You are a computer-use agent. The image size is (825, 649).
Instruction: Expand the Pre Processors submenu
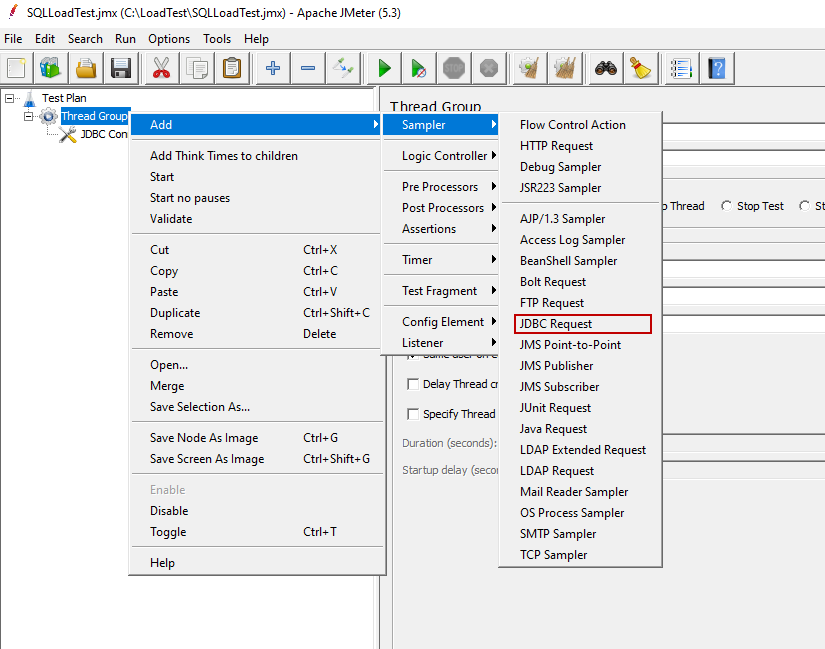pyautogui.click(x=440, y=187)
